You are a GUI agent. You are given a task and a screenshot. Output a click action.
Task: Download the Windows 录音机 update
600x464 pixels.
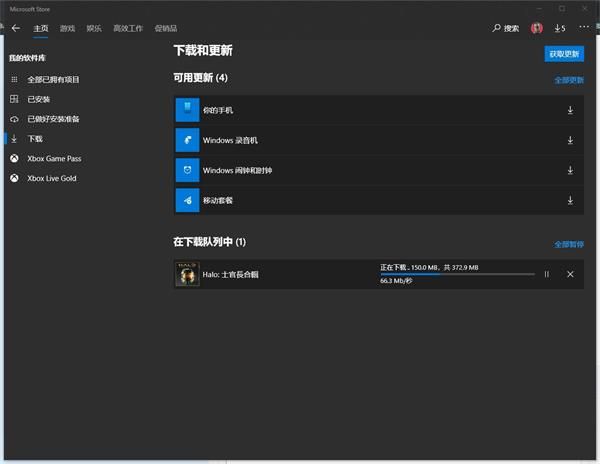(x=570, y=140)
